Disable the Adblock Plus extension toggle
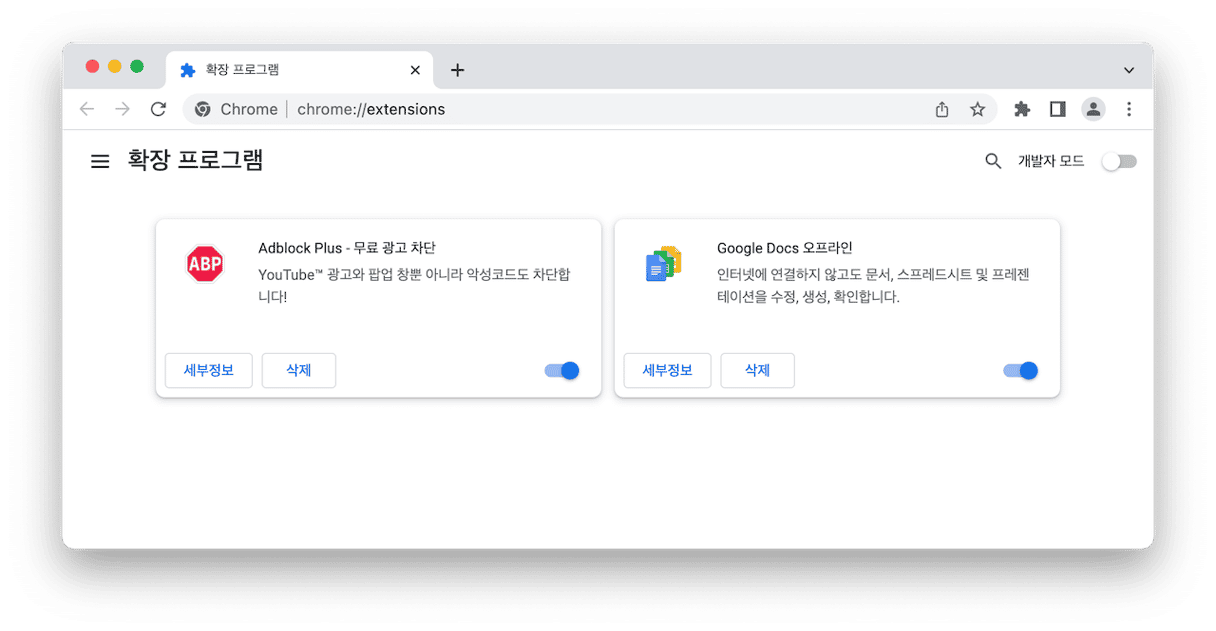Image resolution: width=1216 pixels, height=631 pixels. pyautogui.click(x=562, y=371)
